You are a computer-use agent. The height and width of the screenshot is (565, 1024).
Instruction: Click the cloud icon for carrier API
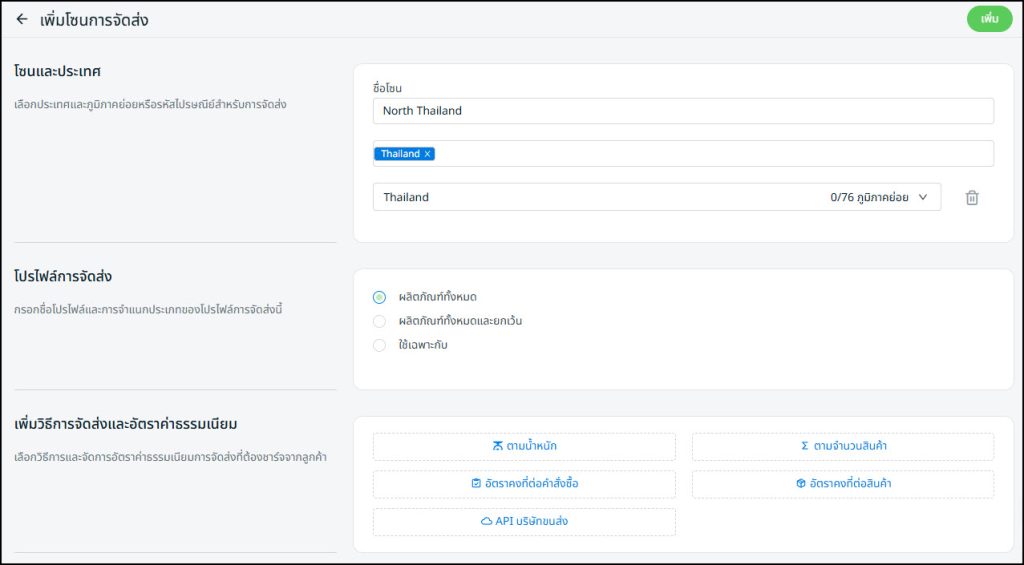(x=486, y=522)
